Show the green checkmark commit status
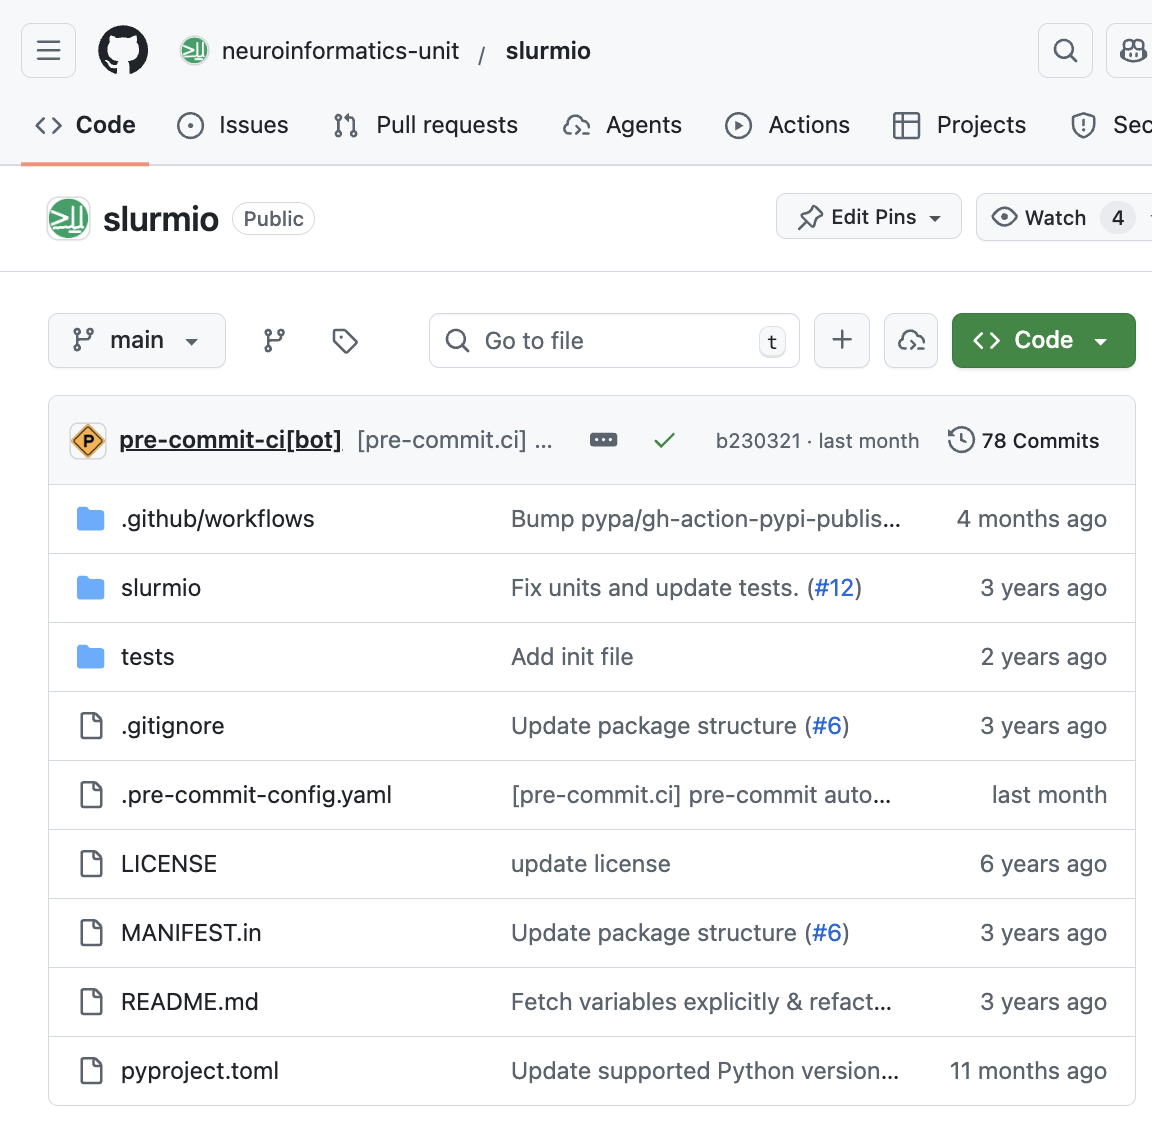Screen dimensions: 1152x1122 click(664, 440)
